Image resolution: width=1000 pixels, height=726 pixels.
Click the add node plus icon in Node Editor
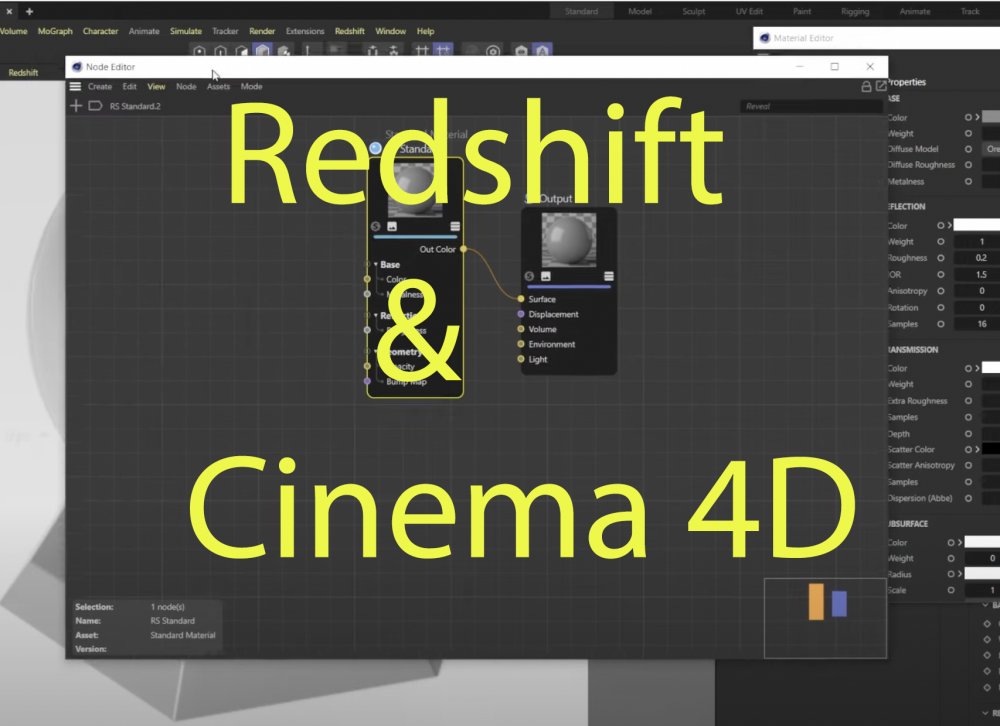[76, 105]
